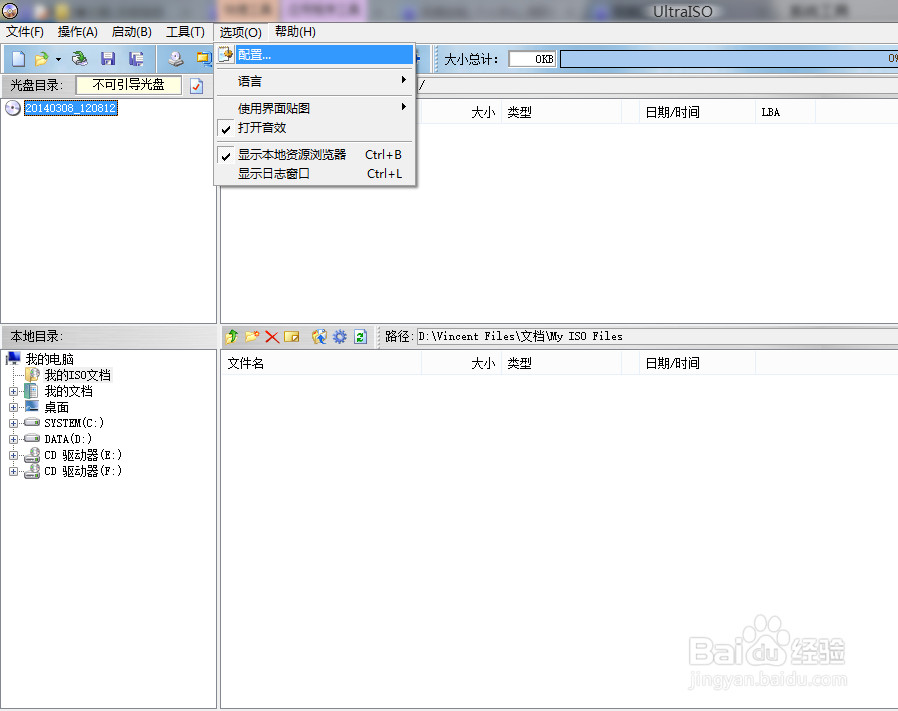
Task: Open the 工具(T) menu
Action: tap(185, 32)
